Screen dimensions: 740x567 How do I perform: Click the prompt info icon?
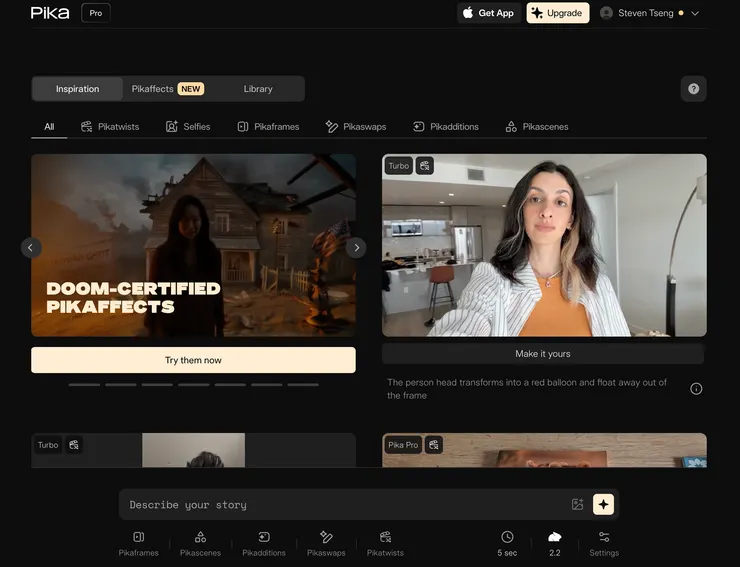click(x=696, y=389)
